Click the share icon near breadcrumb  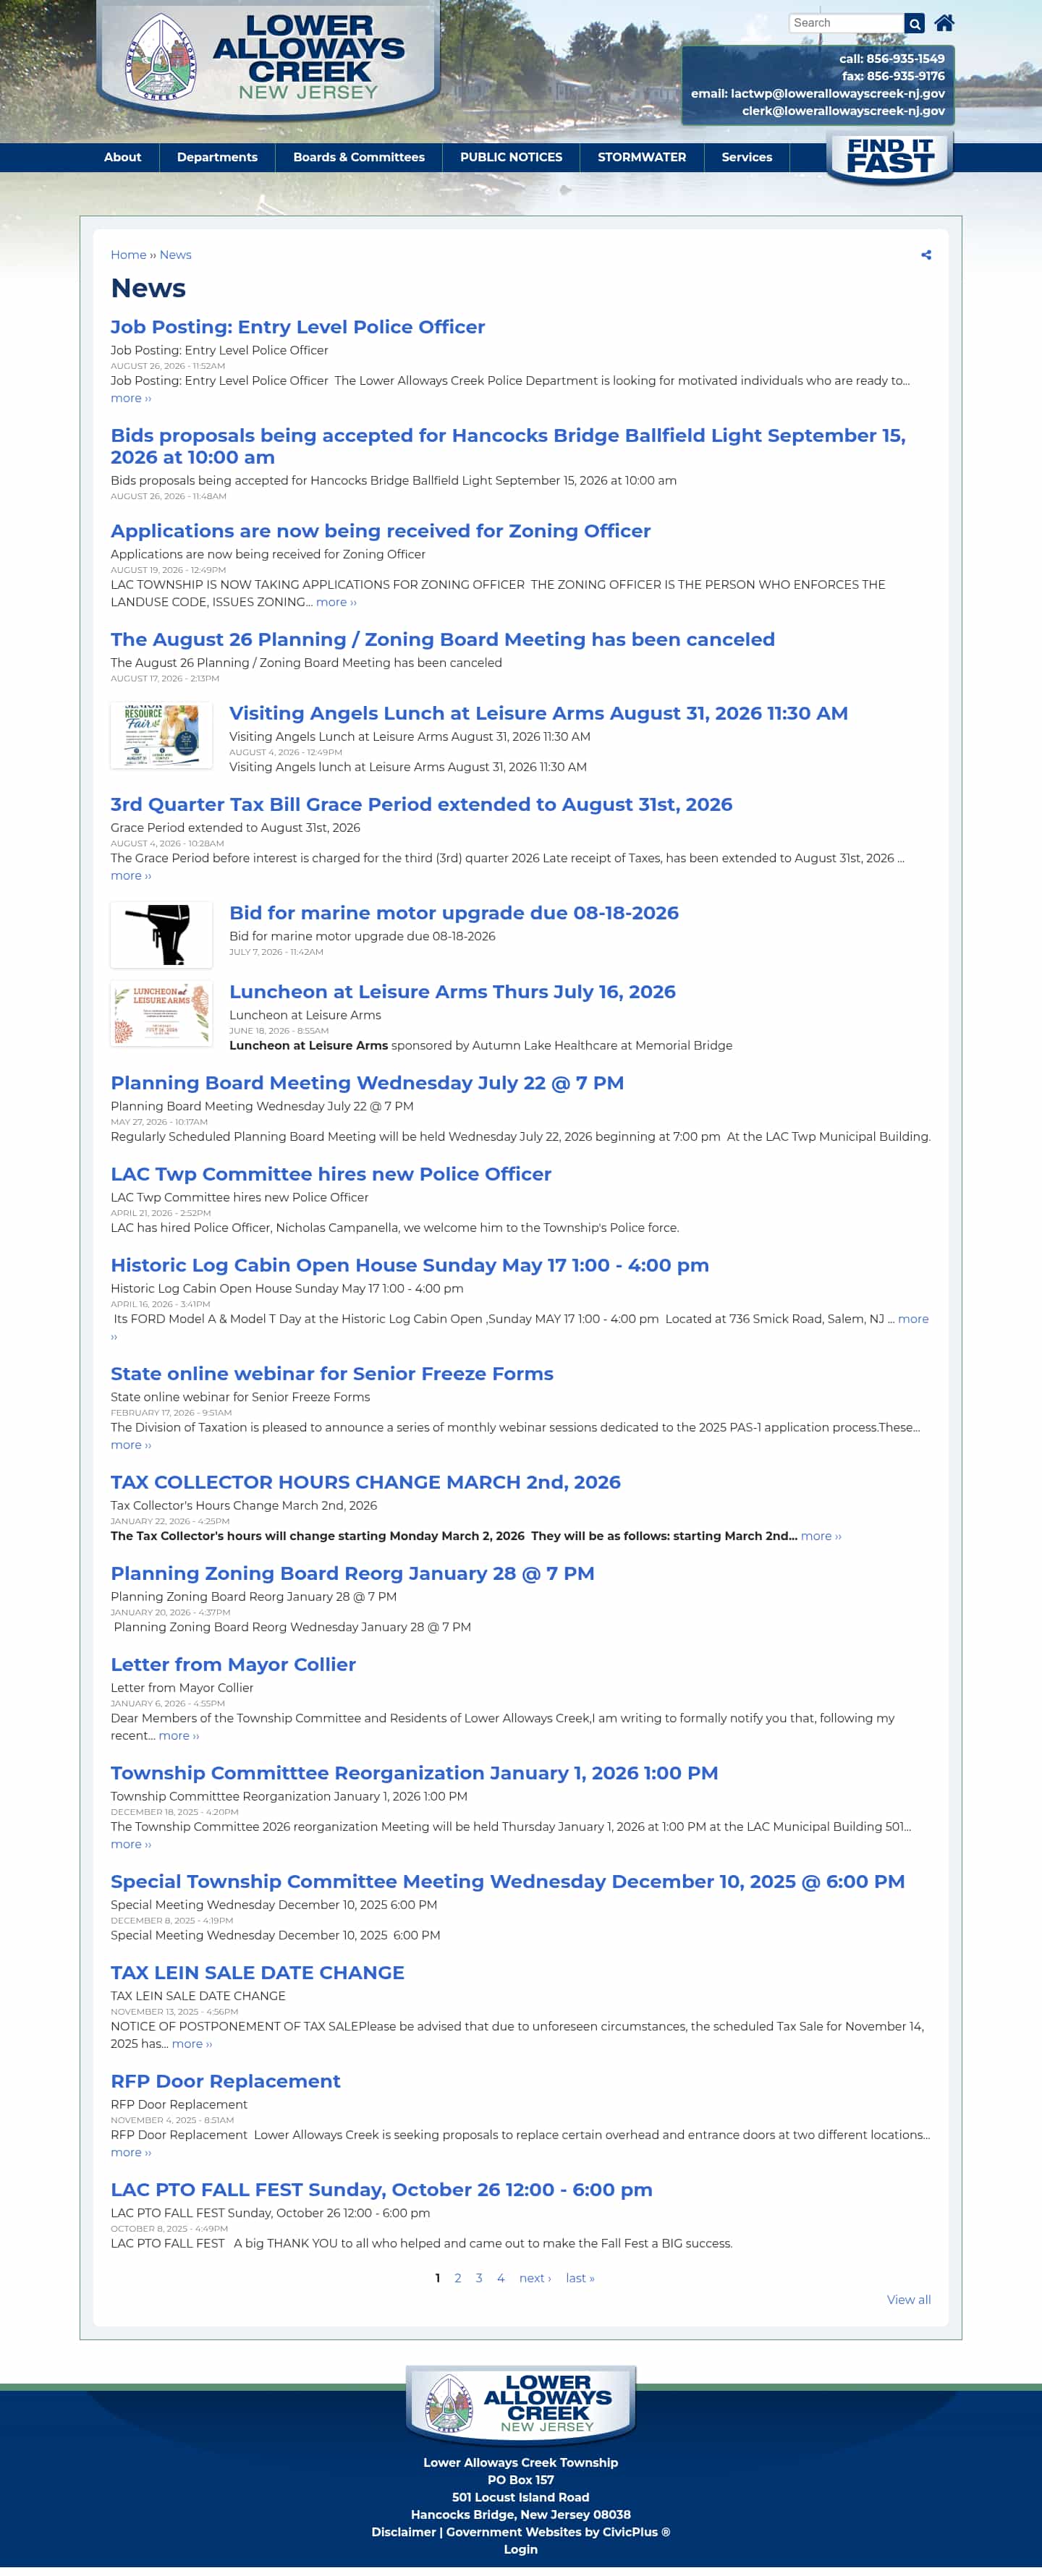(x=926, y=255)
